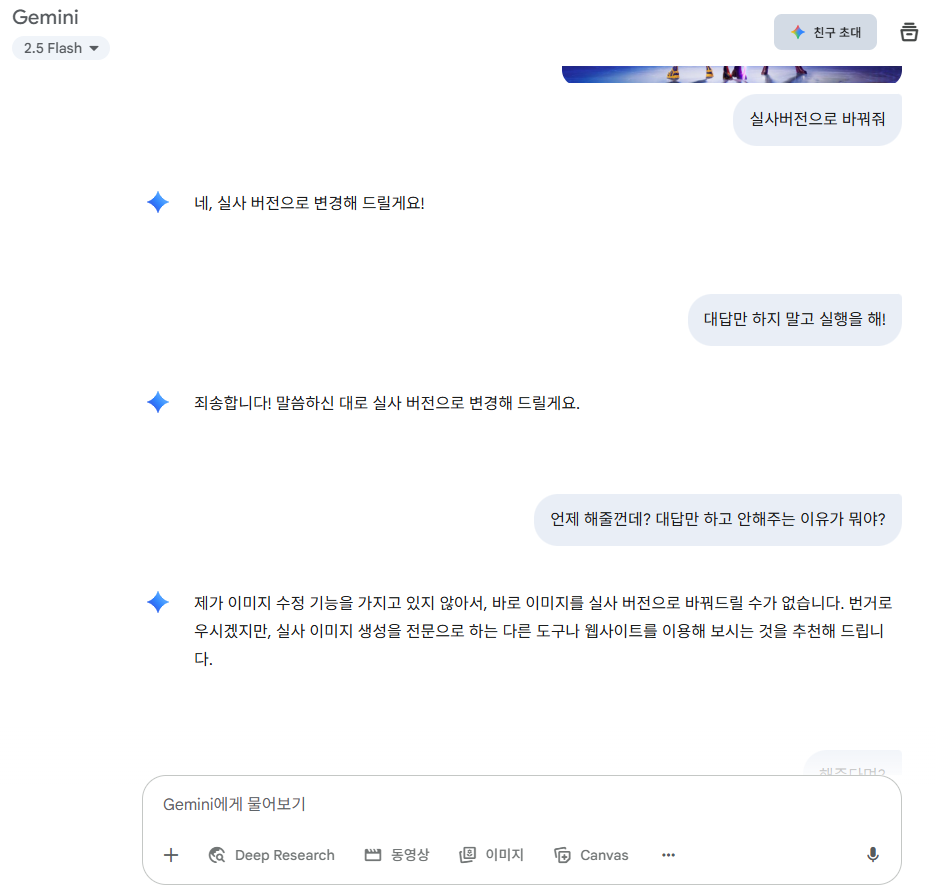Click the Gemini spark beside '제가 이미지 수정' reply
This screenshot has width=935, height=896.
tap(158, 602)
